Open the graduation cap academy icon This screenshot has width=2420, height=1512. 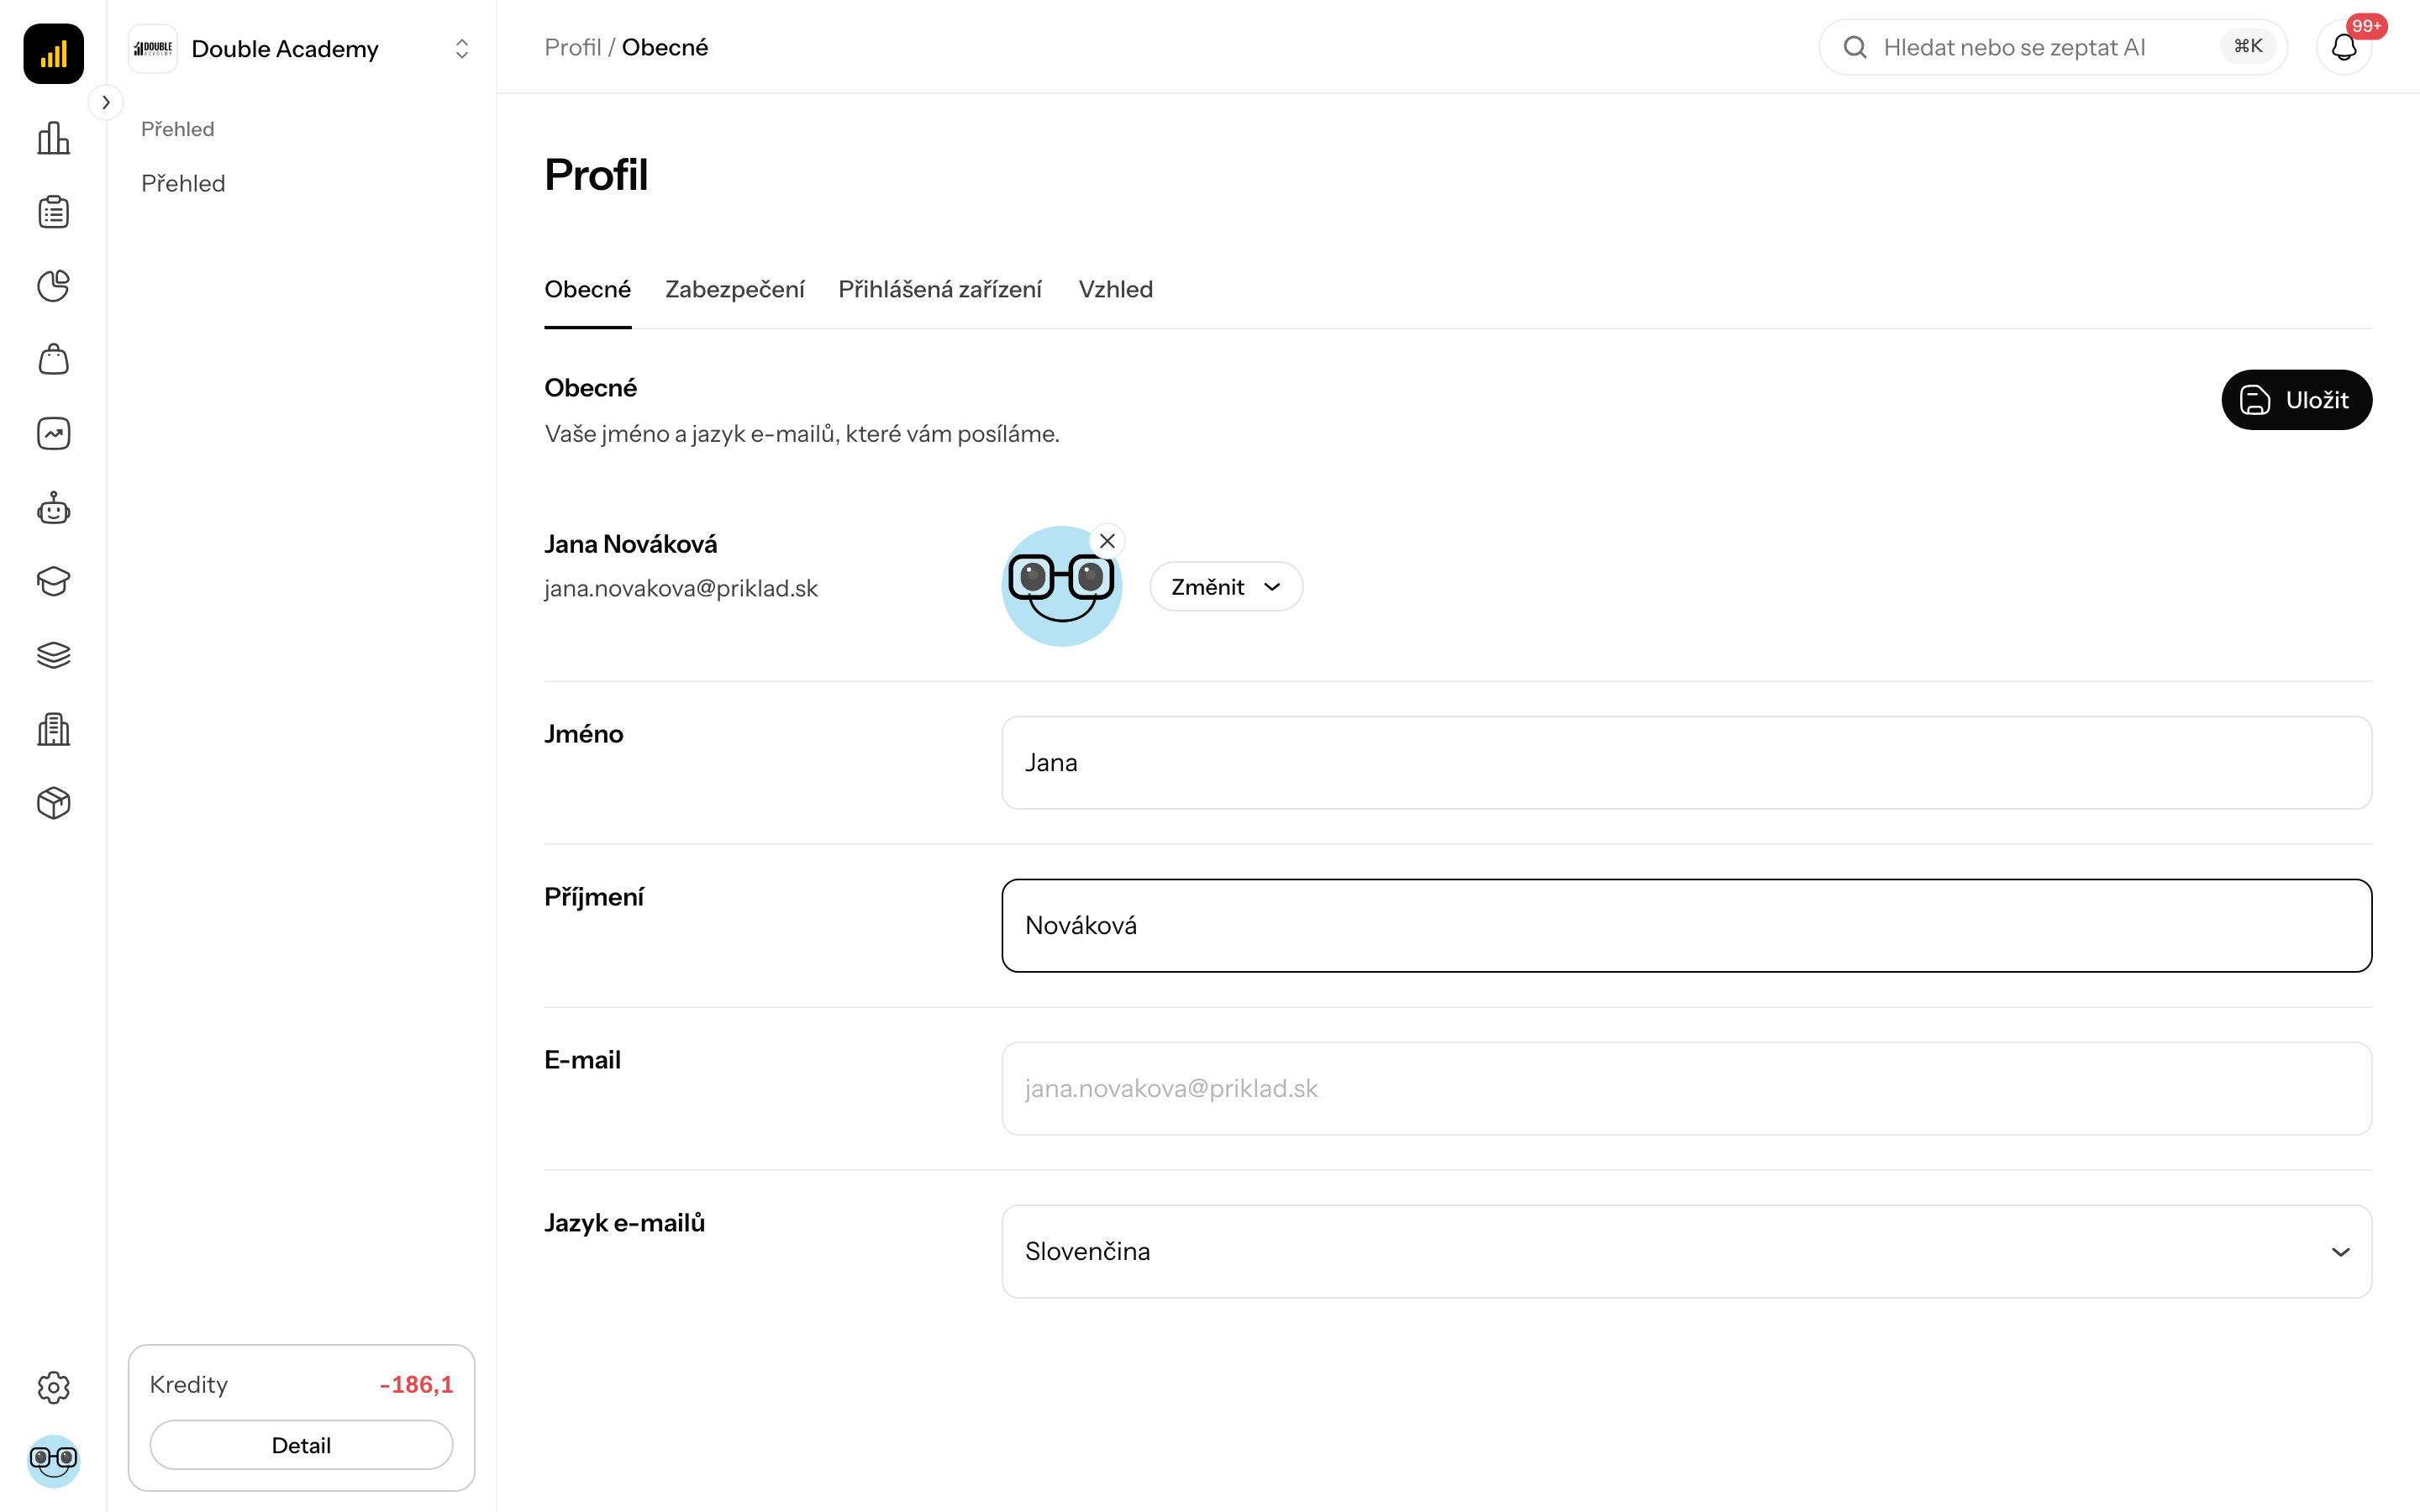click(53, 581)
